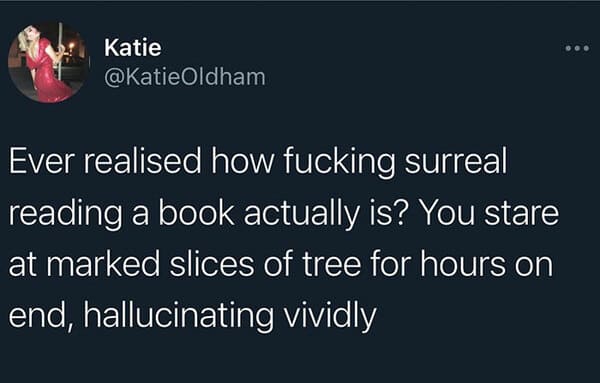The image size is (600, 383).
Task: Click the middle dot of the options icon
Action: (577, 49)
